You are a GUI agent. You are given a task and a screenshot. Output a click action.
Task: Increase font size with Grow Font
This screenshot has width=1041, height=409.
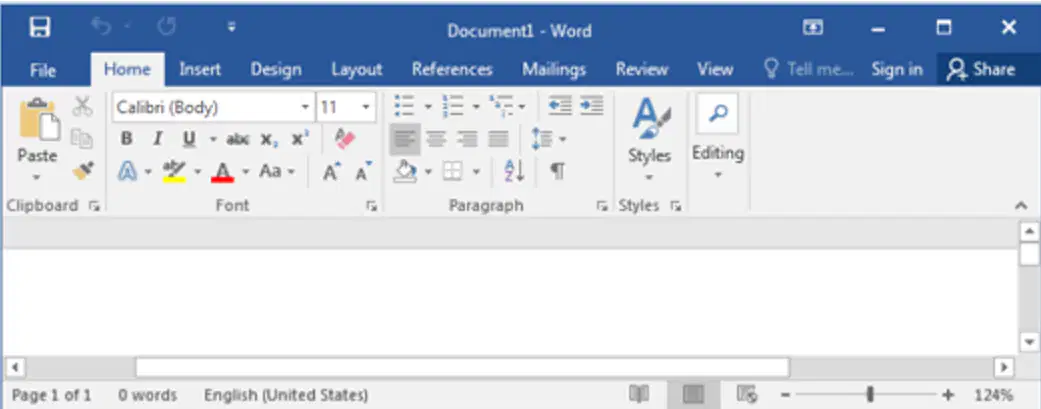(x=332, y=171)
